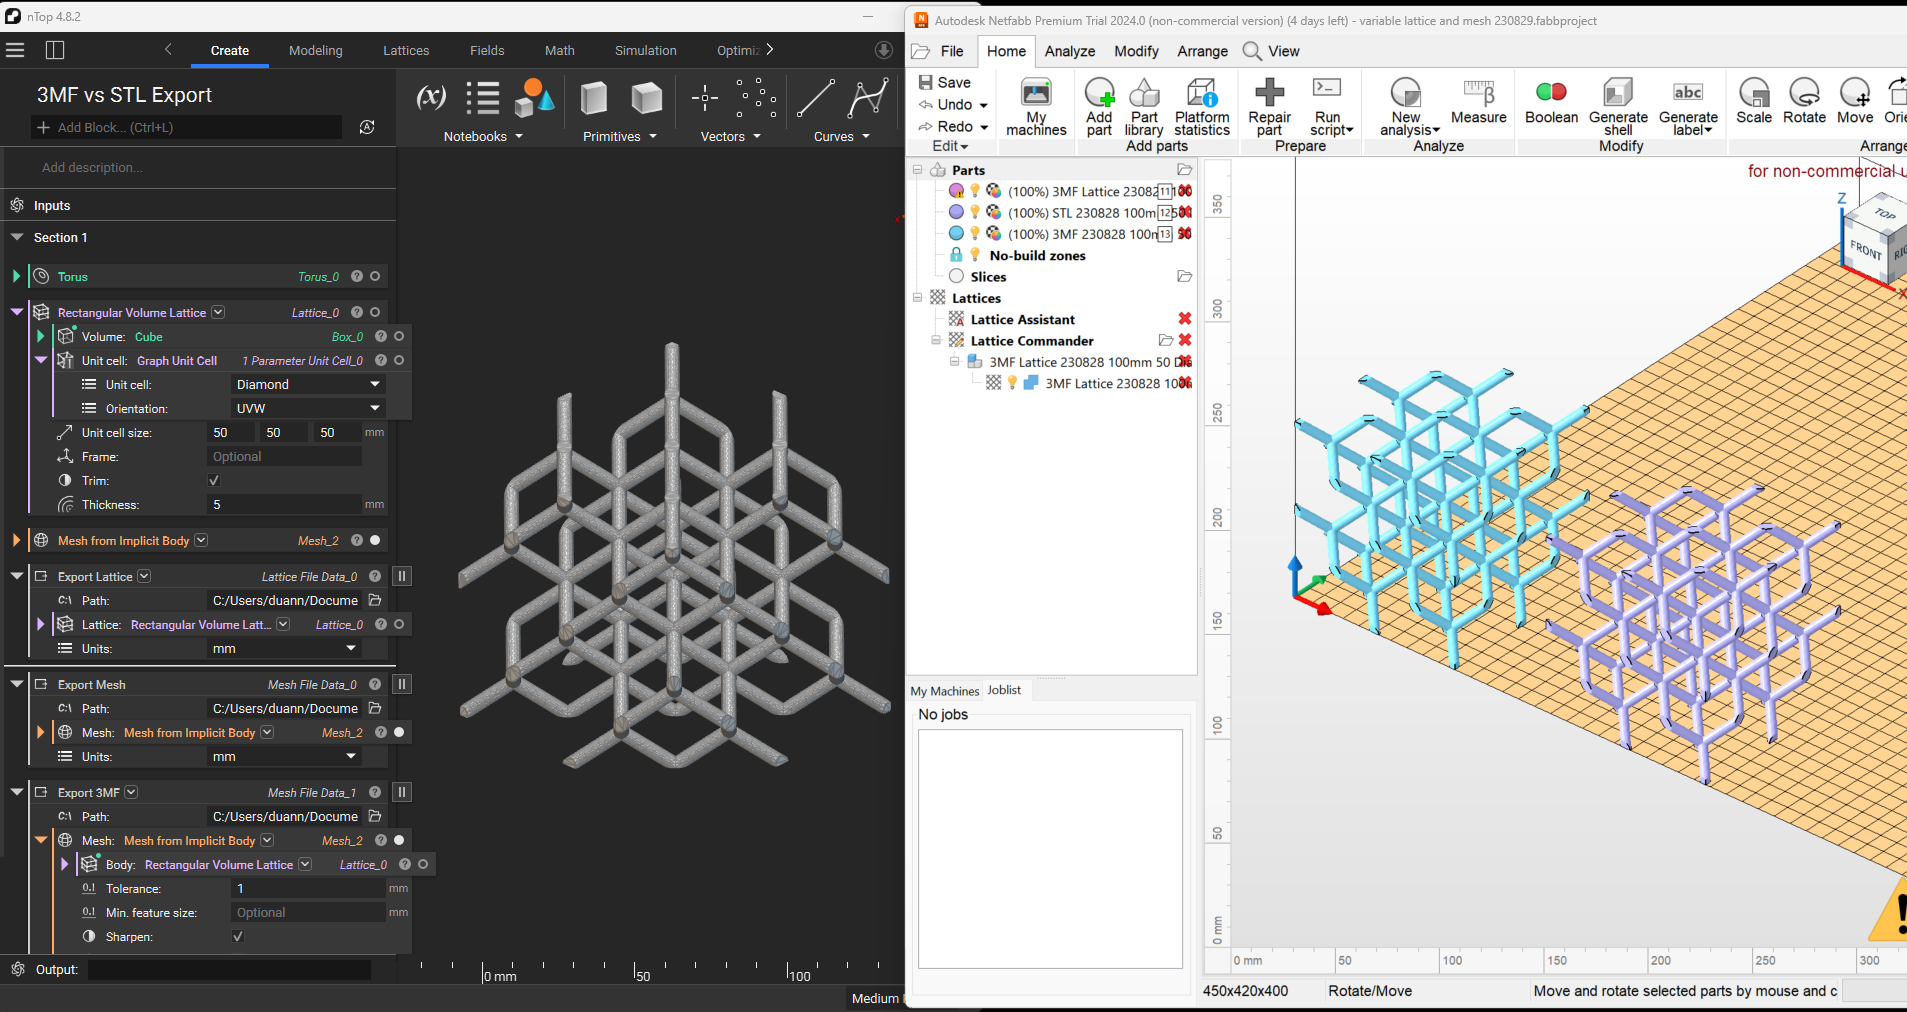
Task: Open the Repair part tool
Action: [x=1269, y=94]
